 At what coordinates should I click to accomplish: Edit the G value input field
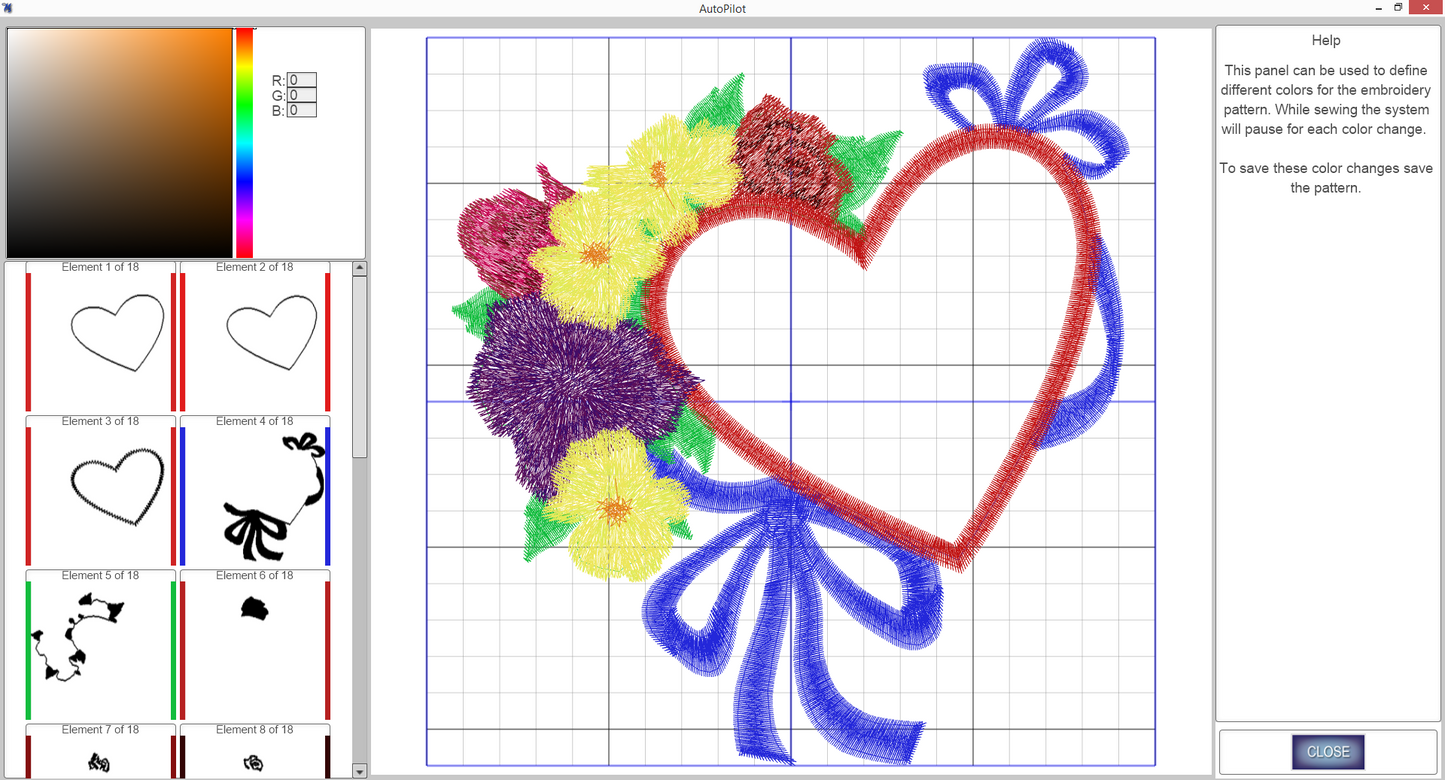[300, 95]
